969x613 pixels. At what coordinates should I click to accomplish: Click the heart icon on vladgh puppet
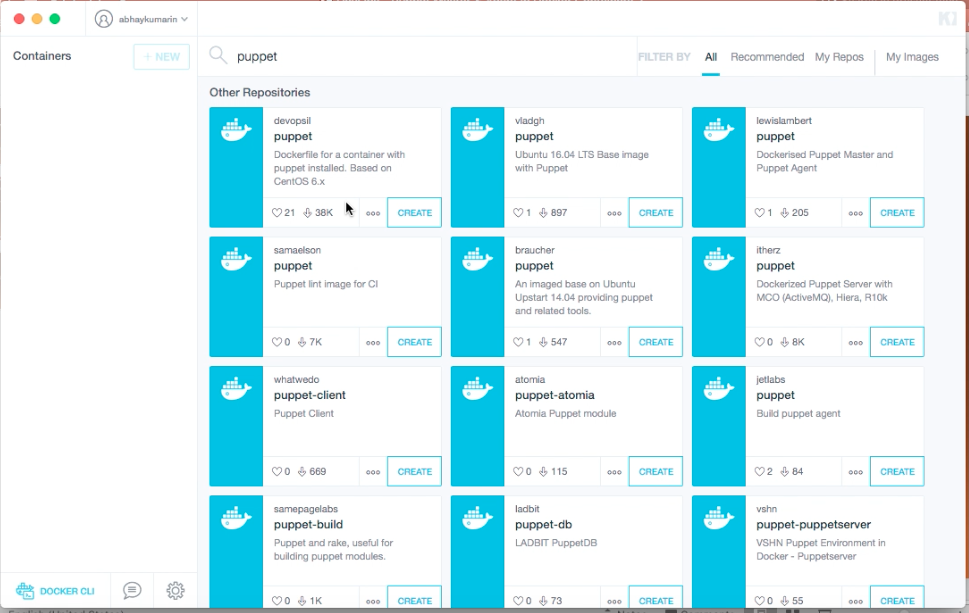pos(518,213)
